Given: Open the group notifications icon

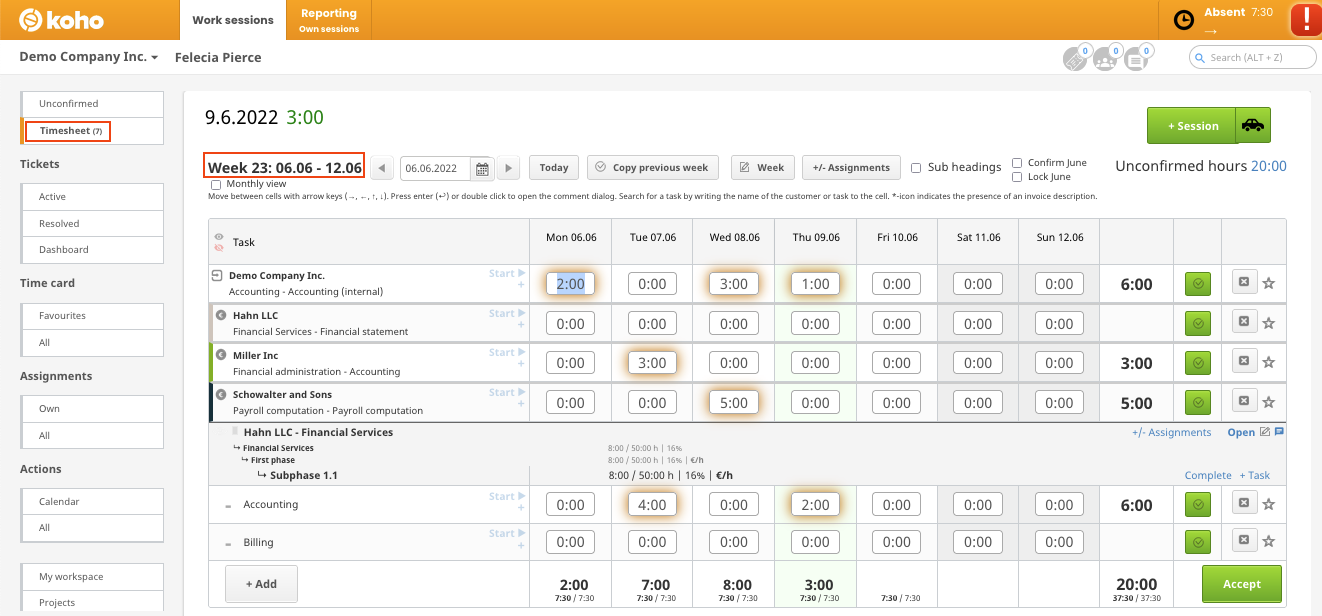Looking at the screenshot, I should tap(1105, 58).
